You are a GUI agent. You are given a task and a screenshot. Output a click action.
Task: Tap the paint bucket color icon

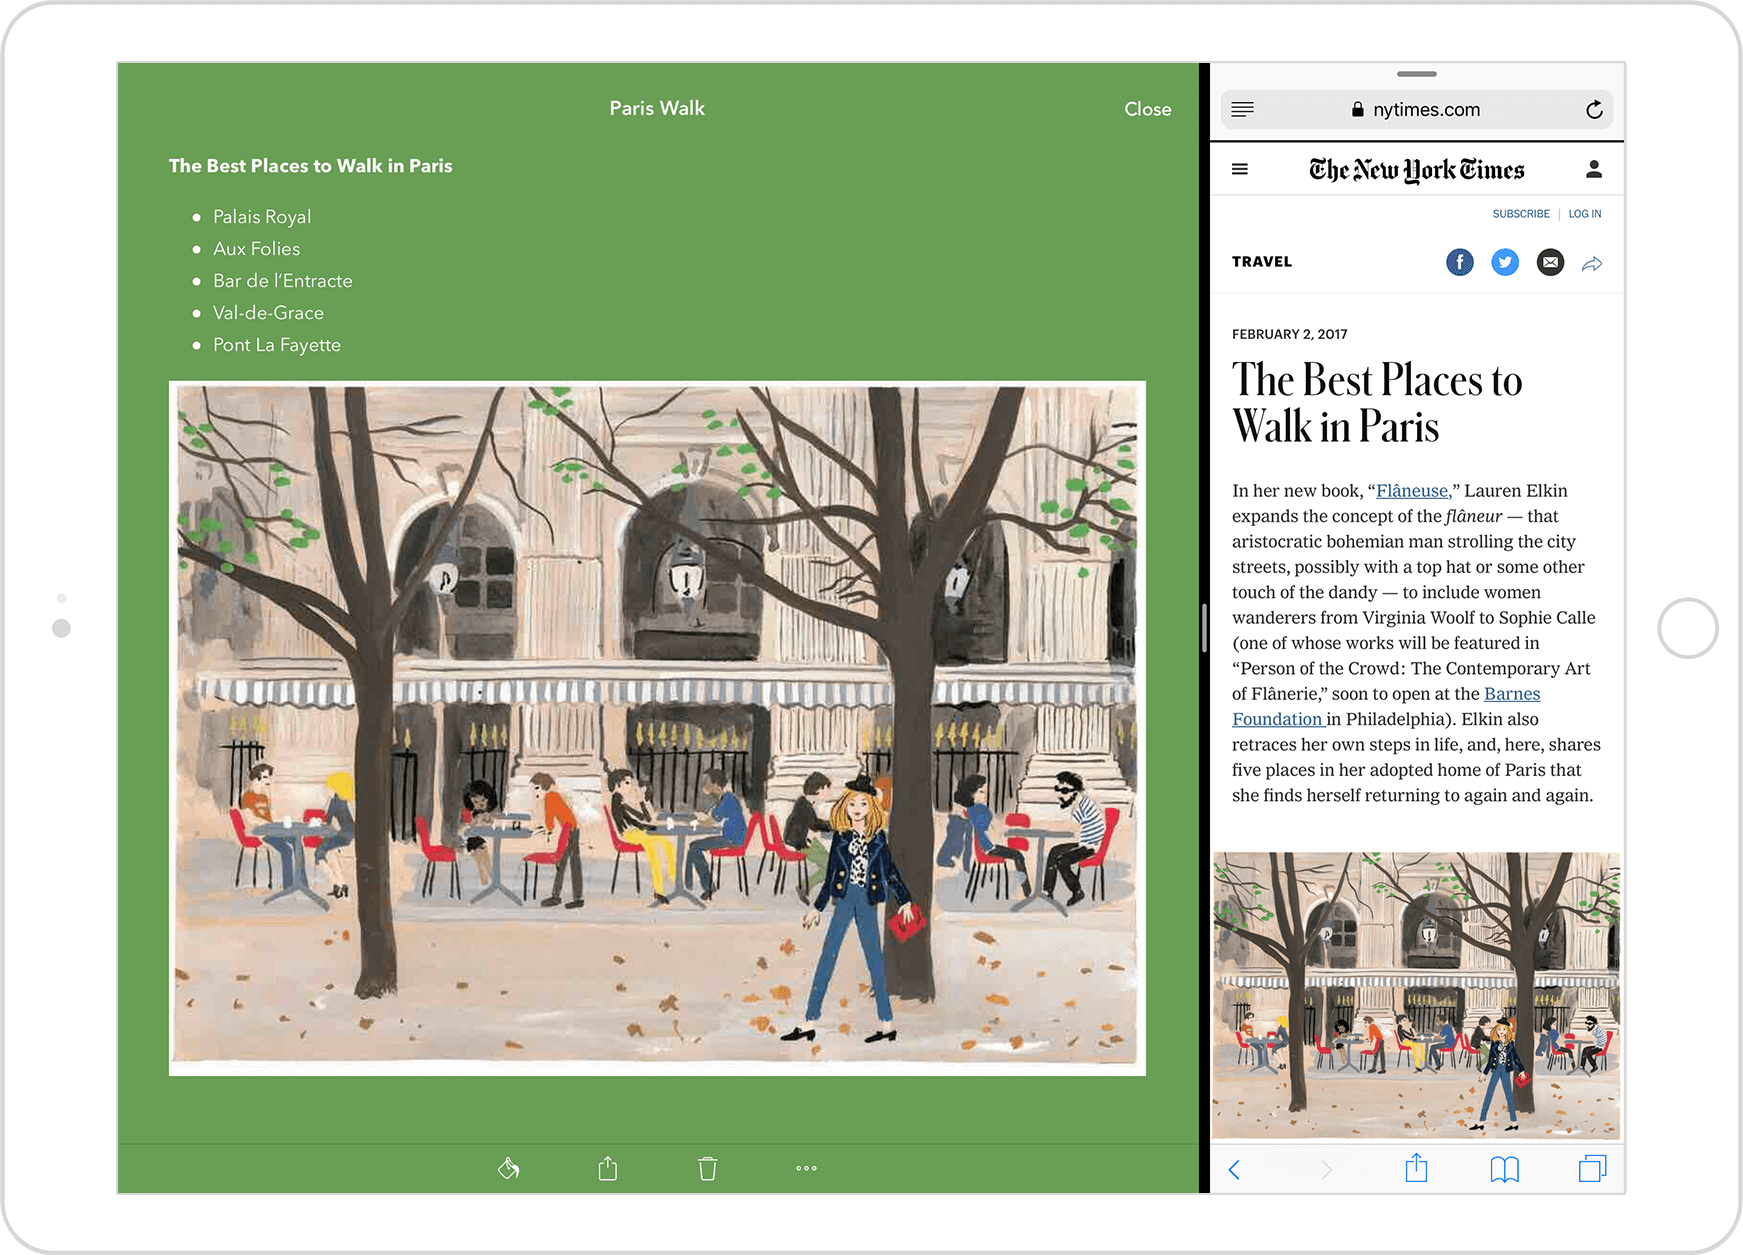508,1168
